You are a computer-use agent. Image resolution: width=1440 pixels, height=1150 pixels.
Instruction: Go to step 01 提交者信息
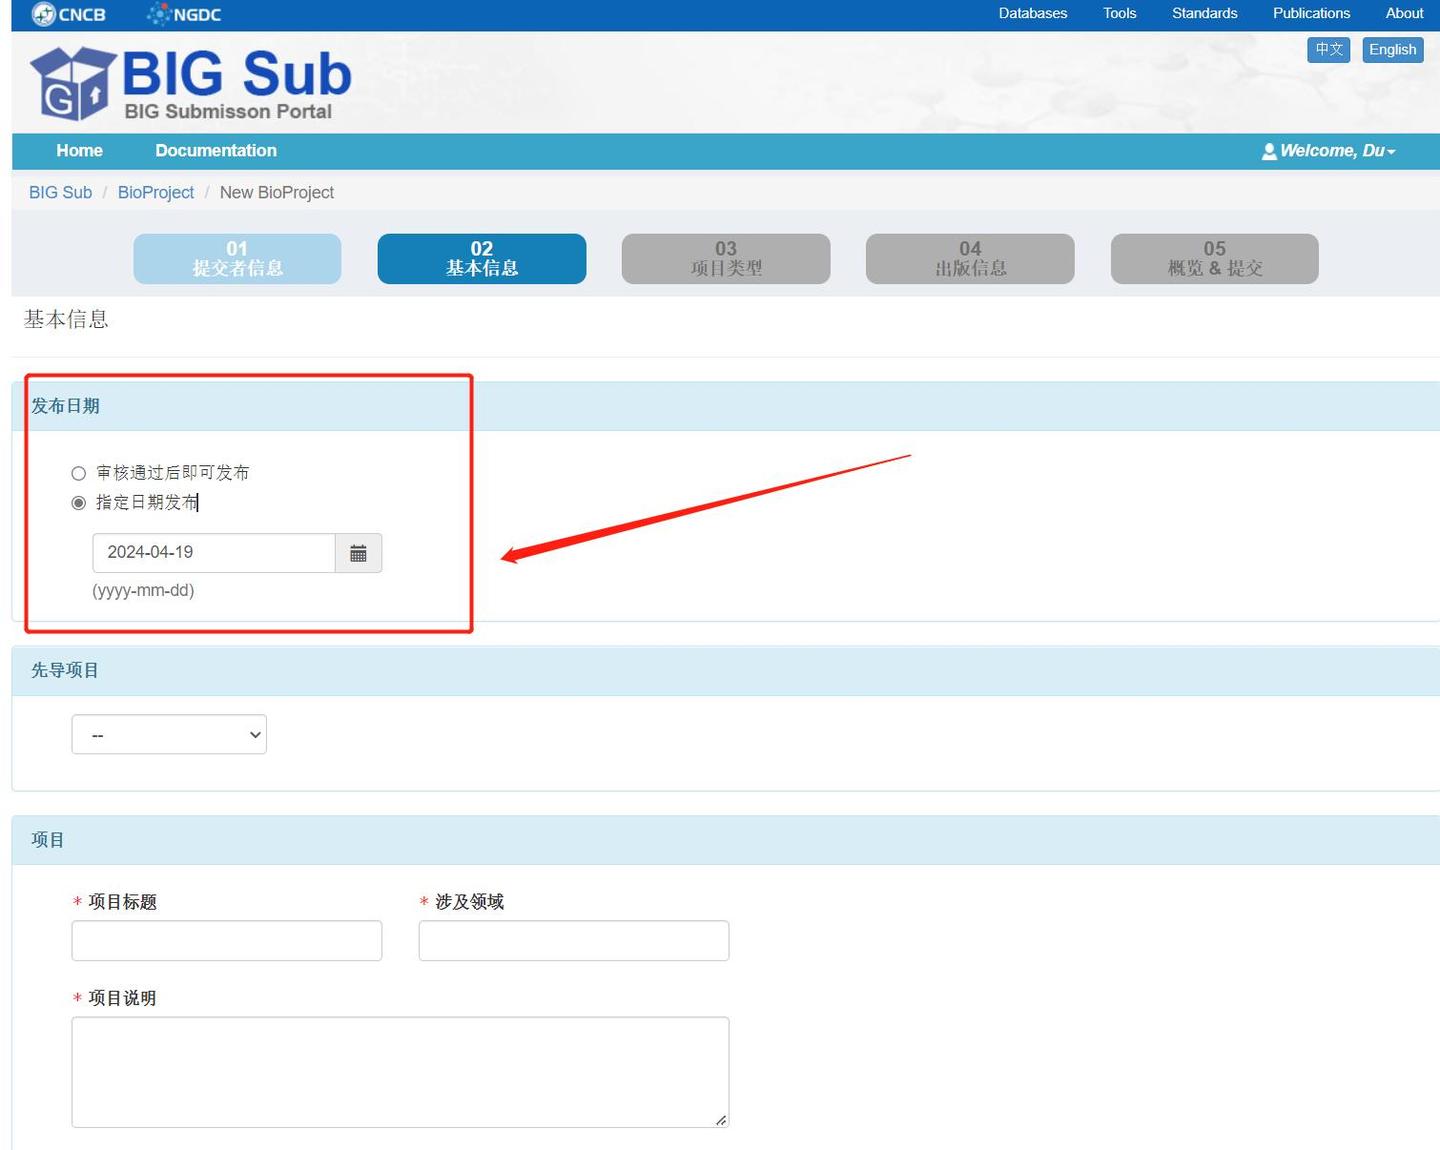click(237, 259)
